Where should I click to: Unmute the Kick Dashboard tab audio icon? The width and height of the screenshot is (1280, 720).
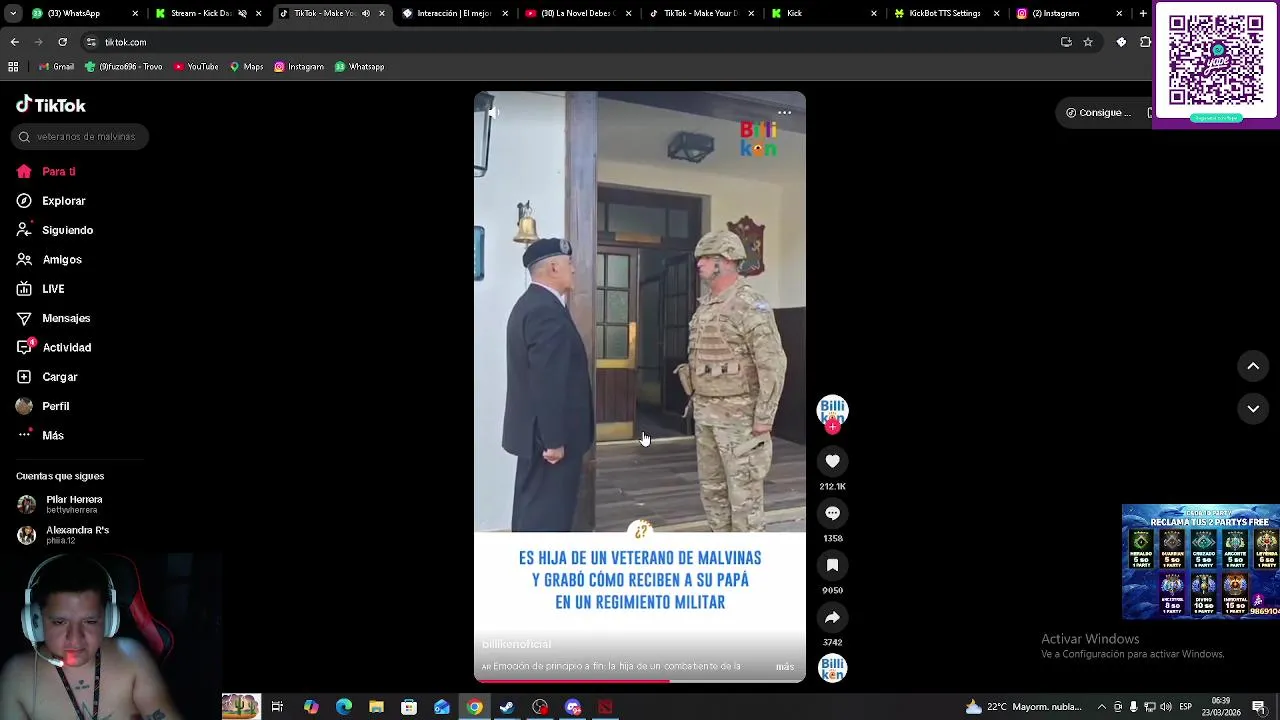pyautogui.click(x=242, y=14)
